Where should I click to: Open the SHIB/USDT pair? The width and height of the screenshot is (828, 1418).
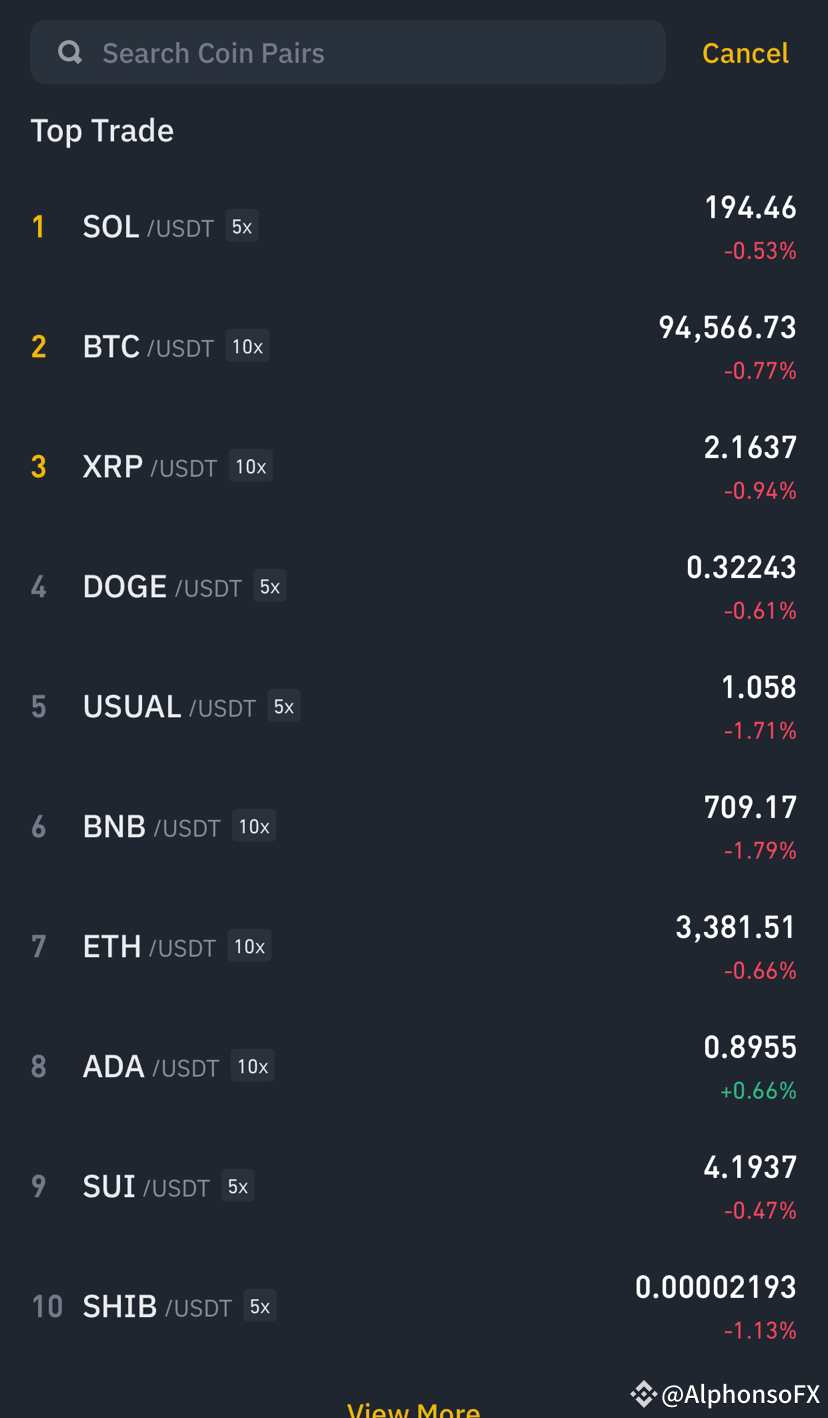coord(414,1307)
